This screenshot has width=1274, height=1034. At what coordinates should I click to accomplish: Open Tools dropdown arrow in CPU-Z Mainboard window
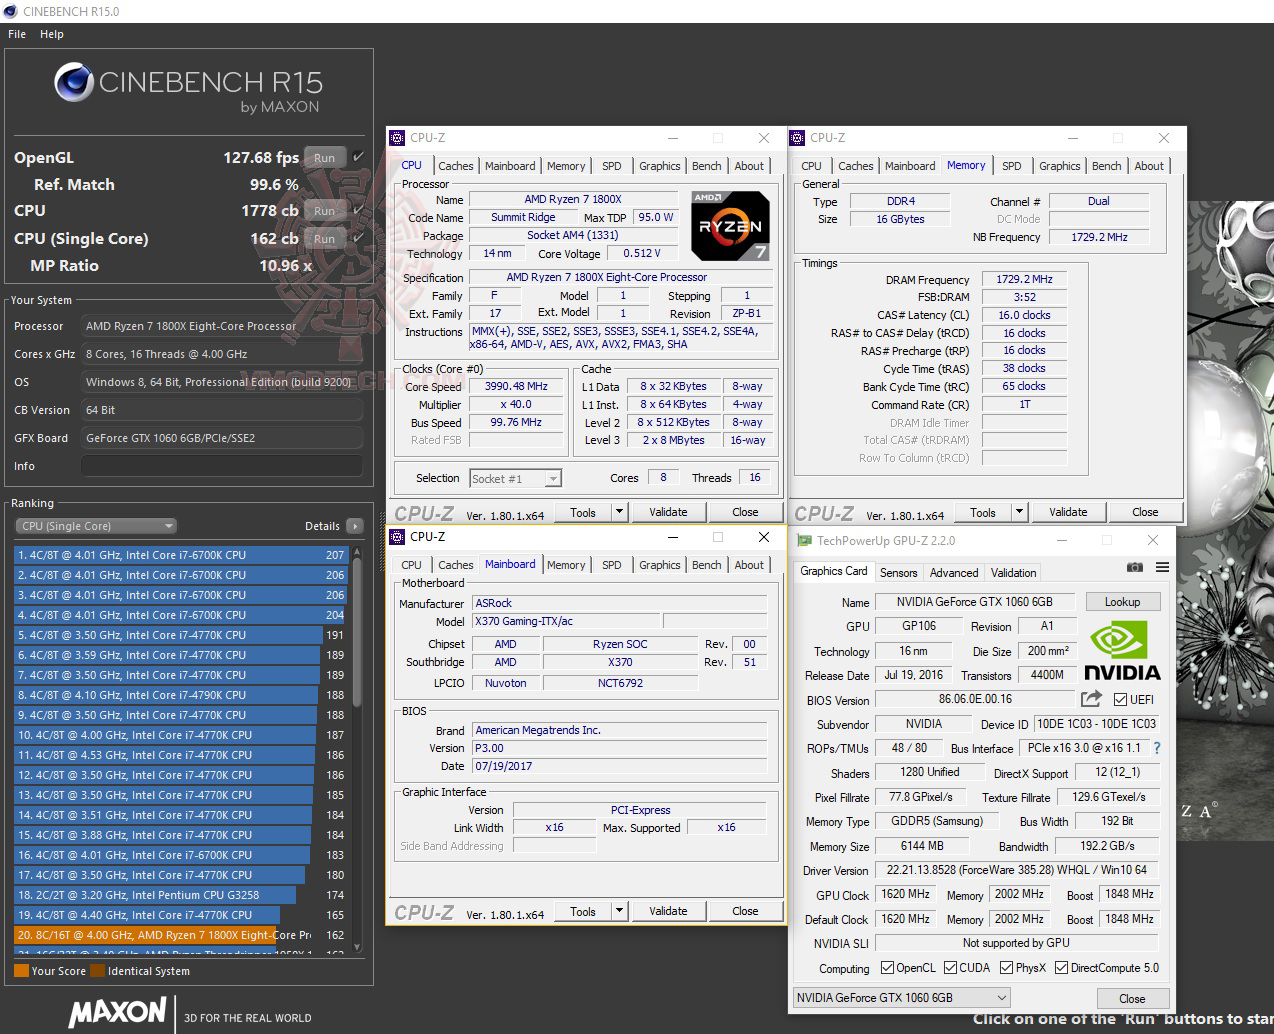point(619,911)
